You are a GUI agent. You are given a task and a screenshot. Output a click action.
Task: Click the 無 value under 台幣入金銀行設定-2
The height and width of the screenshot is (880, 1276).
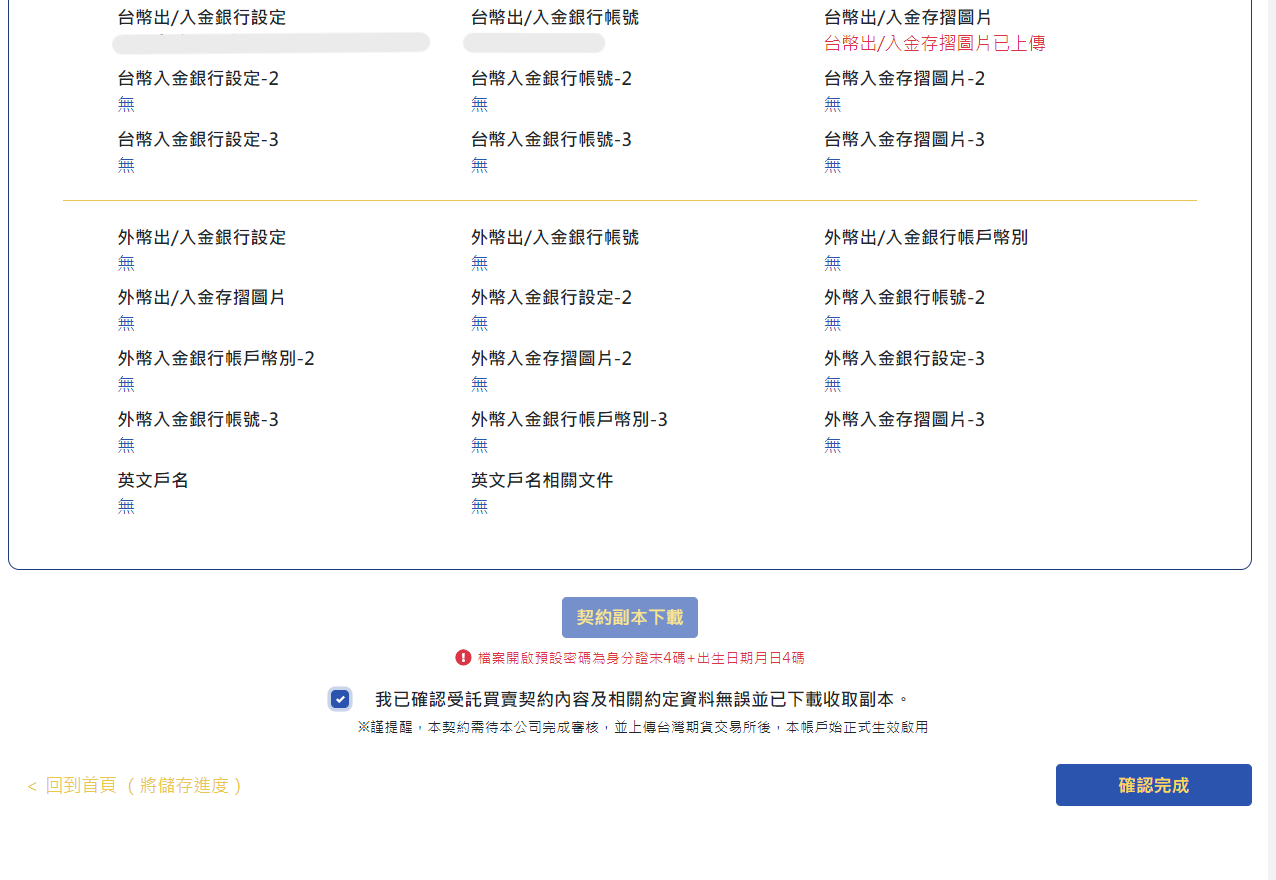click(126, 104)
